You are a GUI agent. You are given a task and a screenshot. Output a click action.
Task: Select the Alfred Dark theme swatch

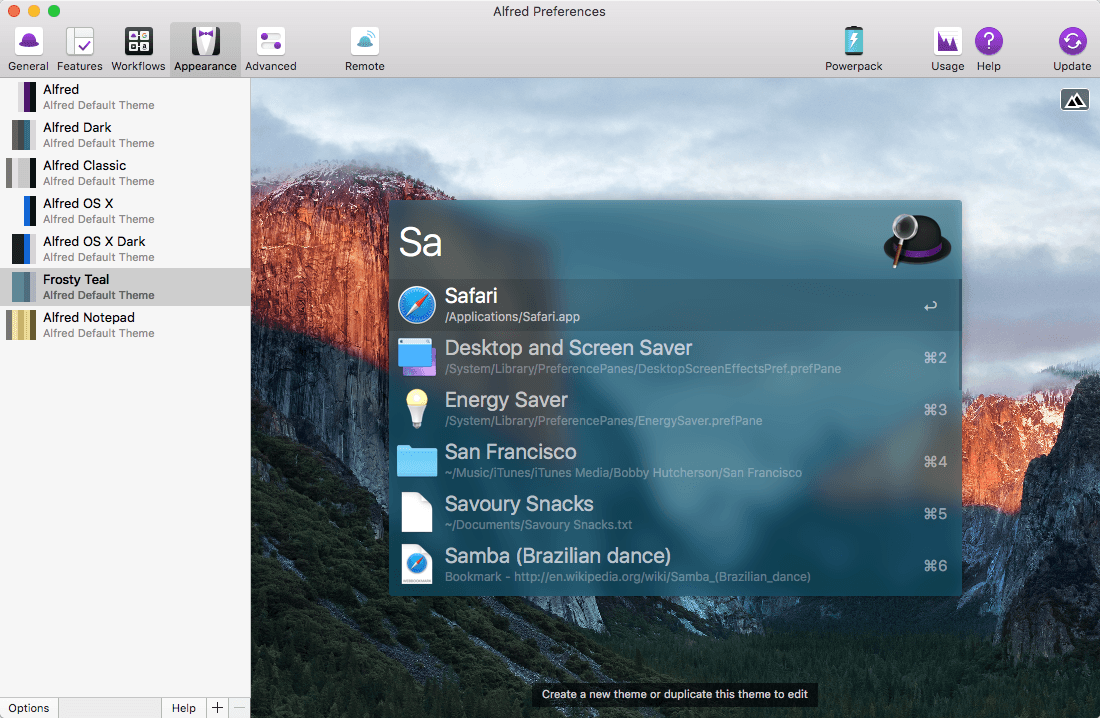click(23, 135)
